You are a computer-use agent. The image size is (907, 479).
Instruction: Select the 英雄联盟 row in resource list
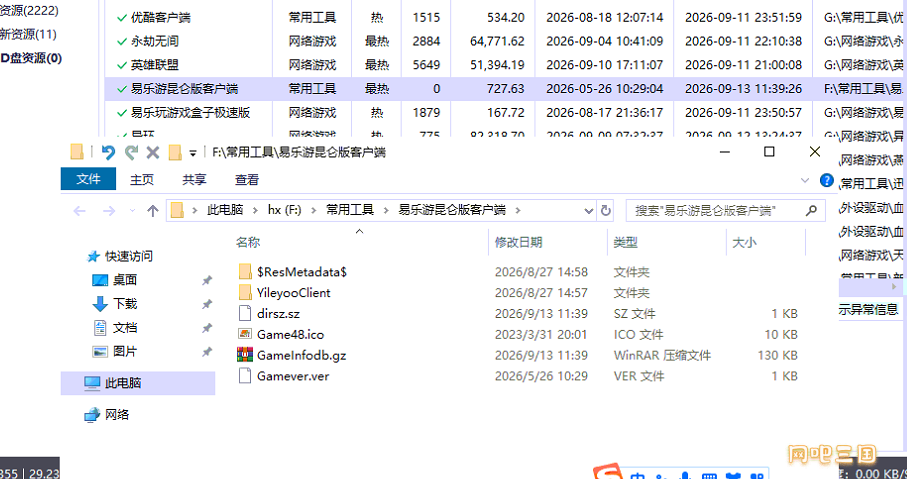click(x=506, y=65)
